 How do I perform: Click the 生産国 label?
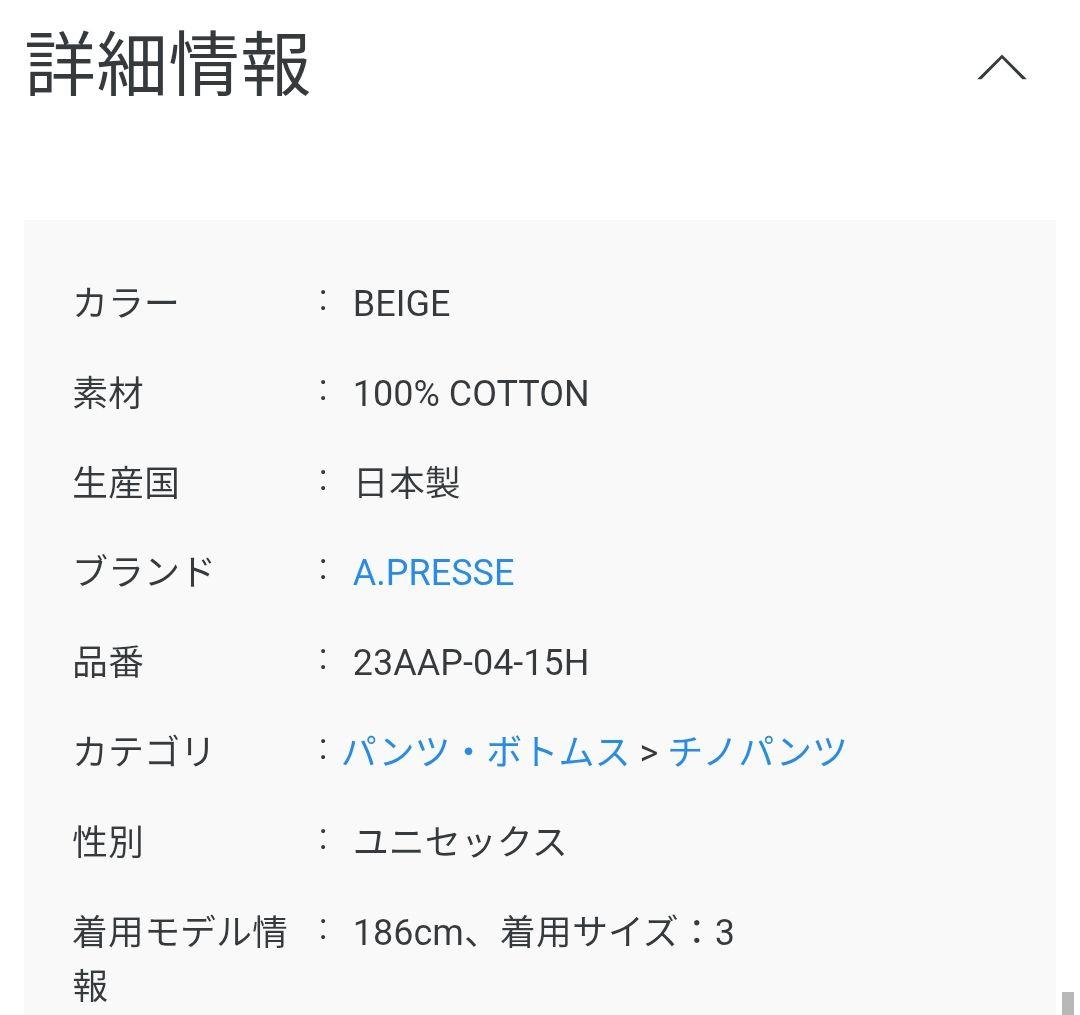(126, 483)
